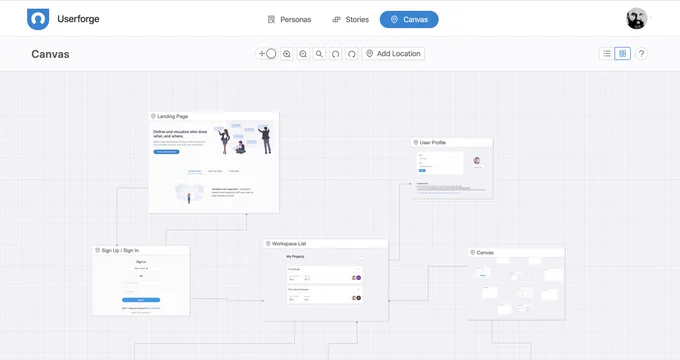Click the pin icon beside Landing Page
This screenshot has height=360, width=680.
153,116
